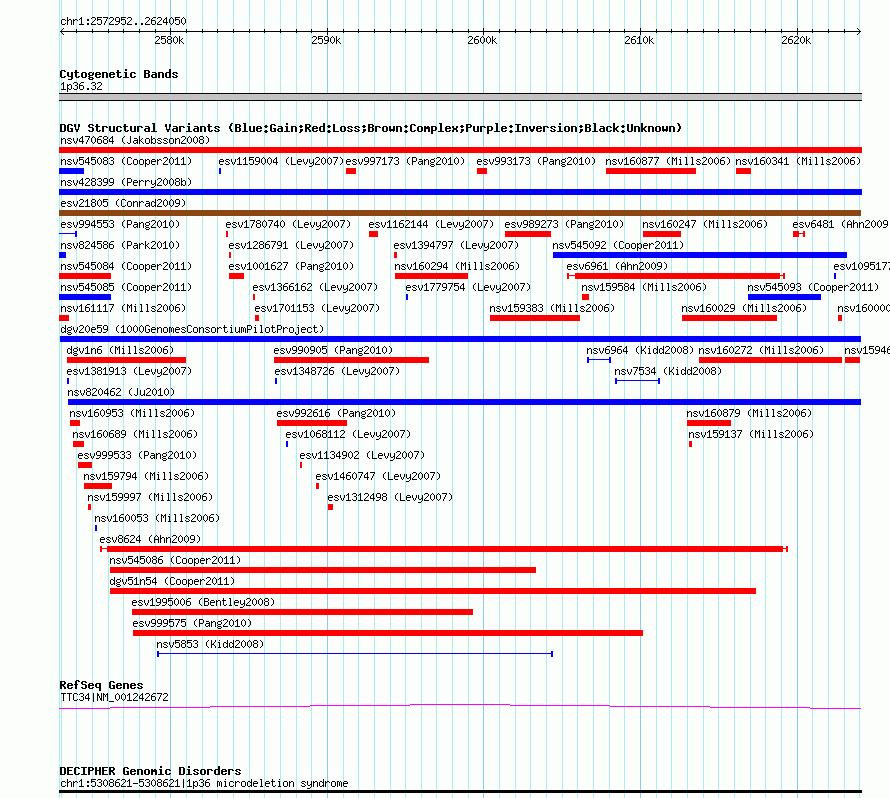Image resolution: width=890 pixels, height=798 pixels.
Task: Select nsv160689 (Mills2006) variant
Action: point(78,444)
